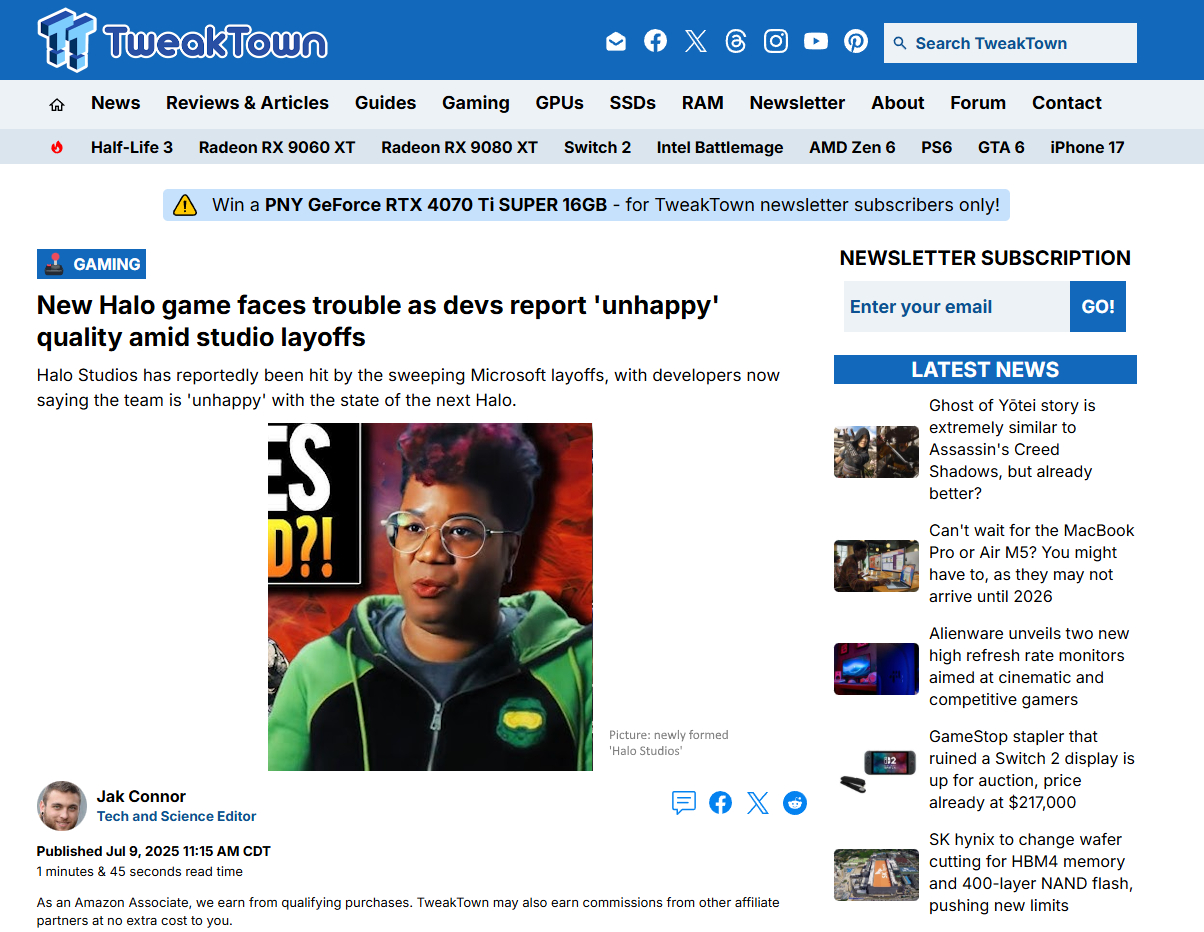
Task: Click the home icon in navigation bar
Action: [57, 104]
